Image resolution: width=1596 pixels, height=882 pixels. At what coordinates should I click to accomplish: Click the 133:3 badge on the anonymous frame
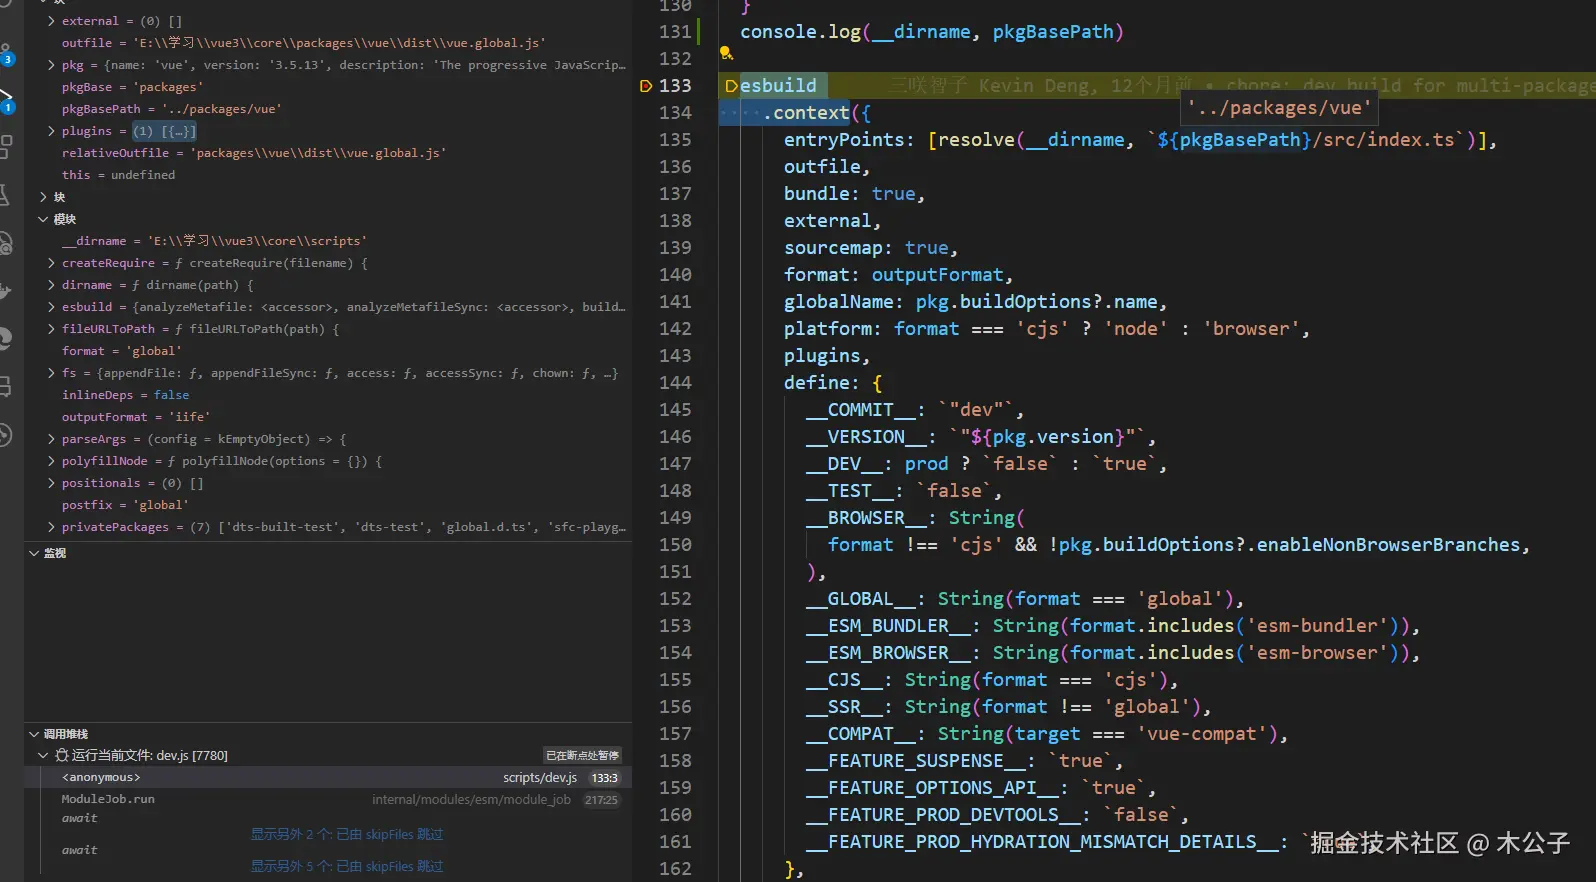[605, 778]
